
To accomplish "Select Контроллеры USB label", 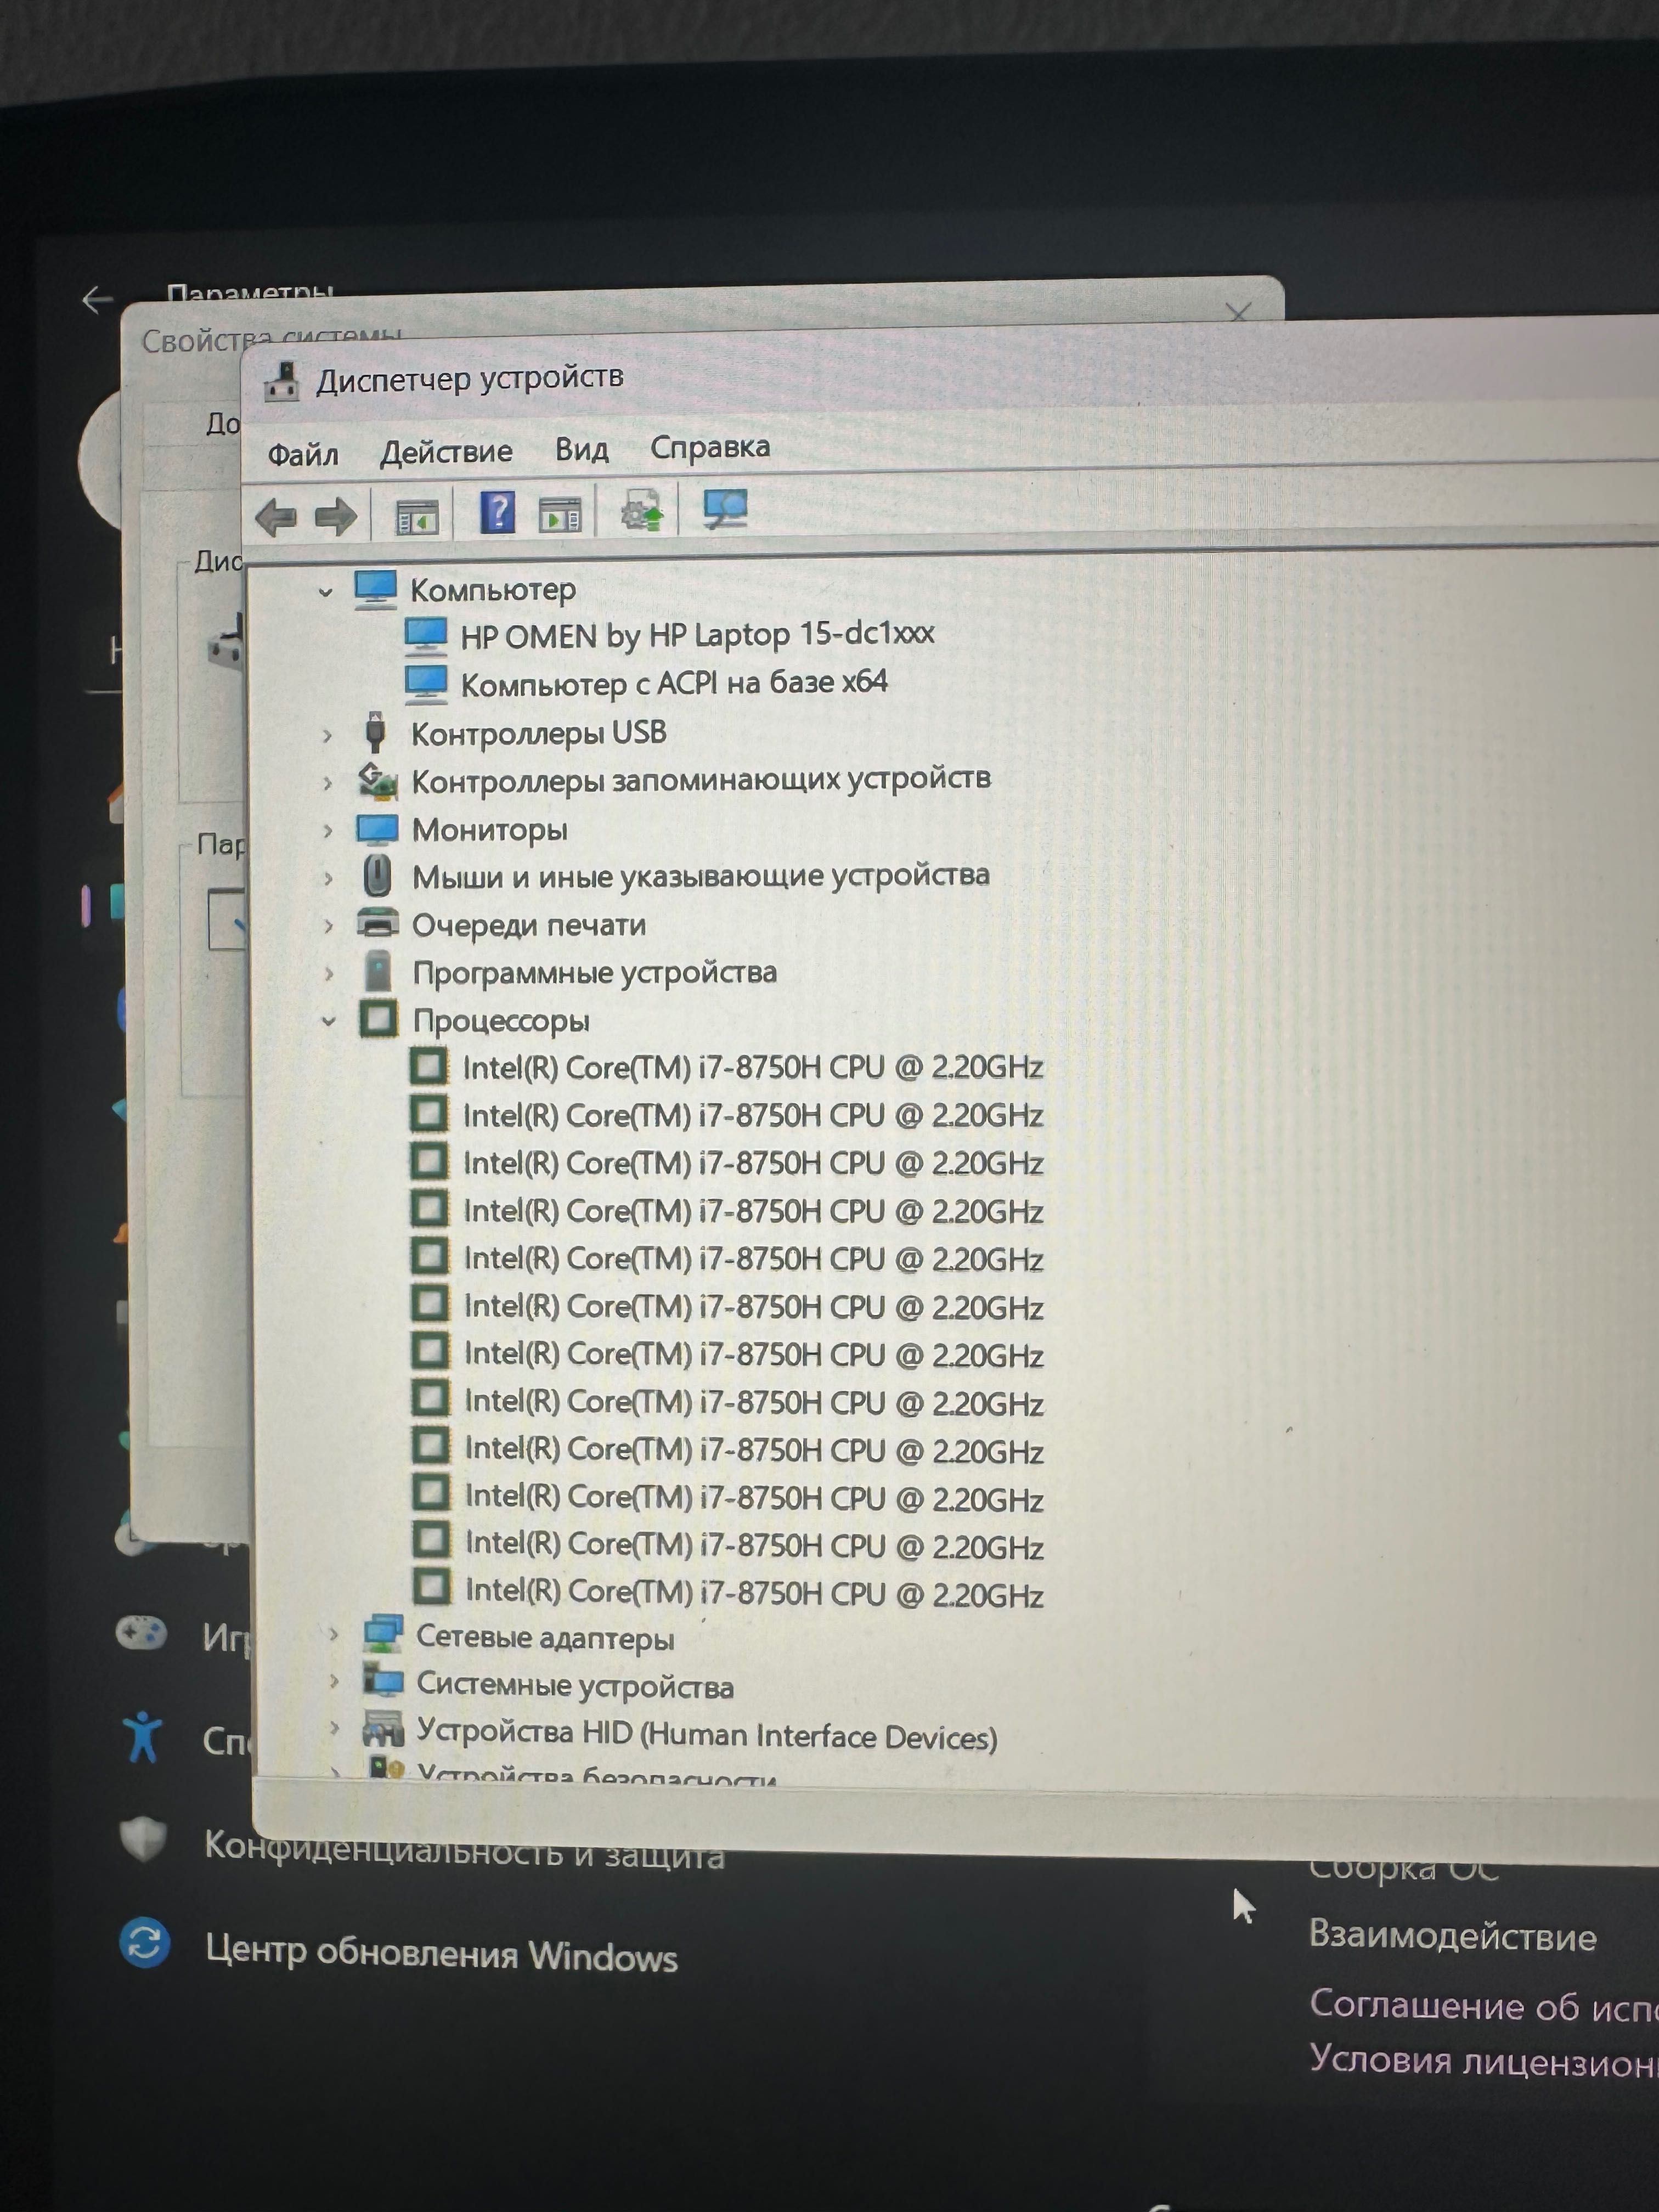I will pos(539,733).
